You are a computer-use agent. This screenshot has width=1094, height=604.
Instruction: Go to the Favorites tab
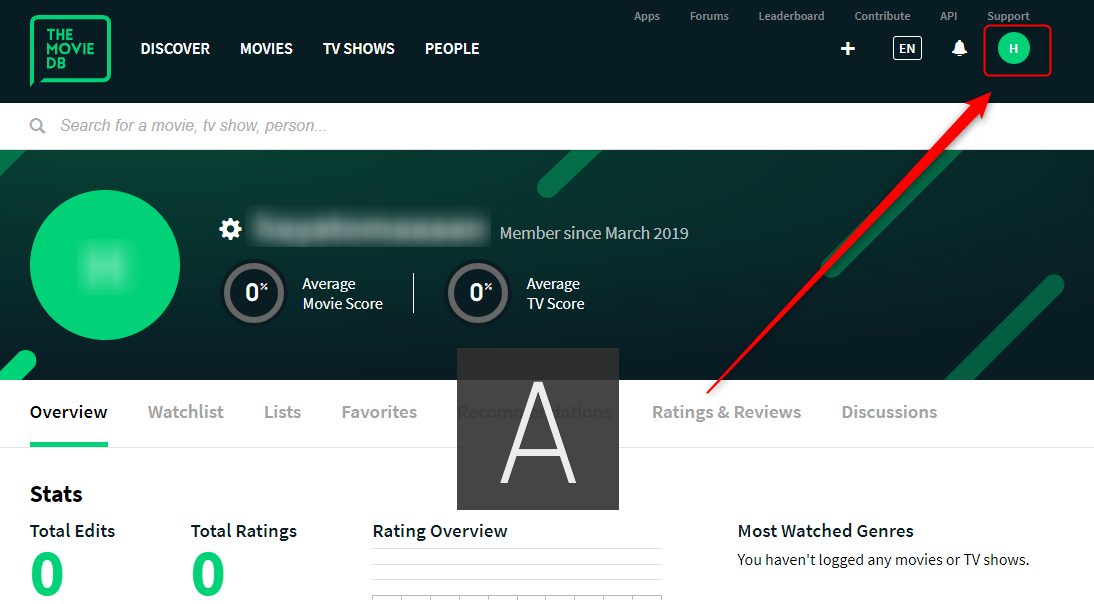coord(379,412)
